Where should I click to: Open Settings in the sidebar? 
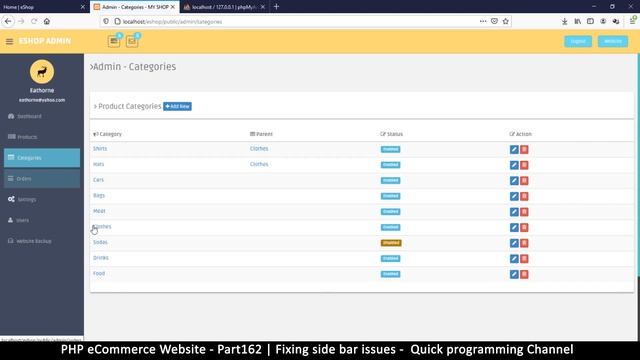click(42, 199)
